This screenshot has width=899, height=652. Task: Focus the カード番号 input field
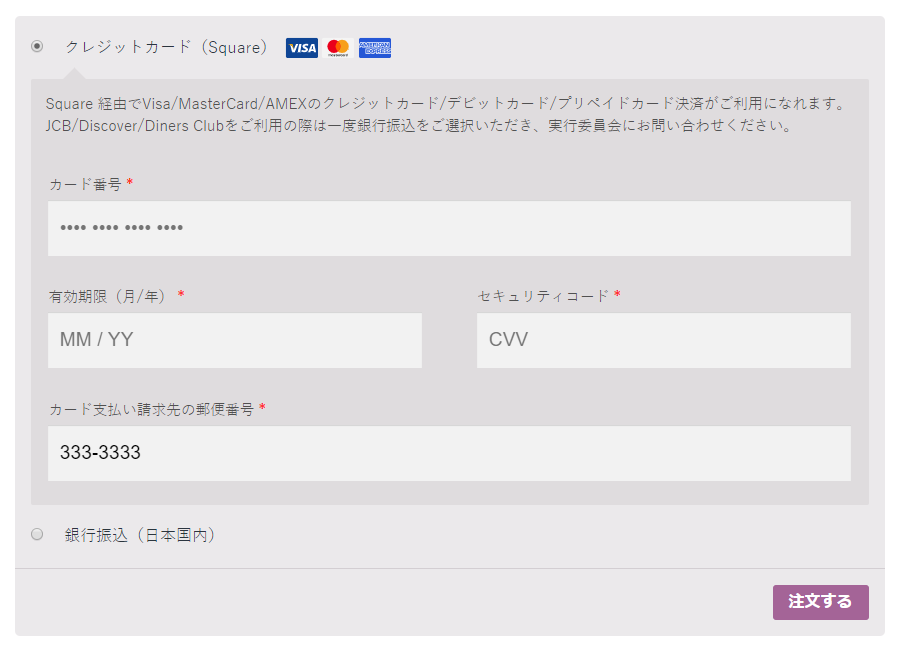point(449,228)
